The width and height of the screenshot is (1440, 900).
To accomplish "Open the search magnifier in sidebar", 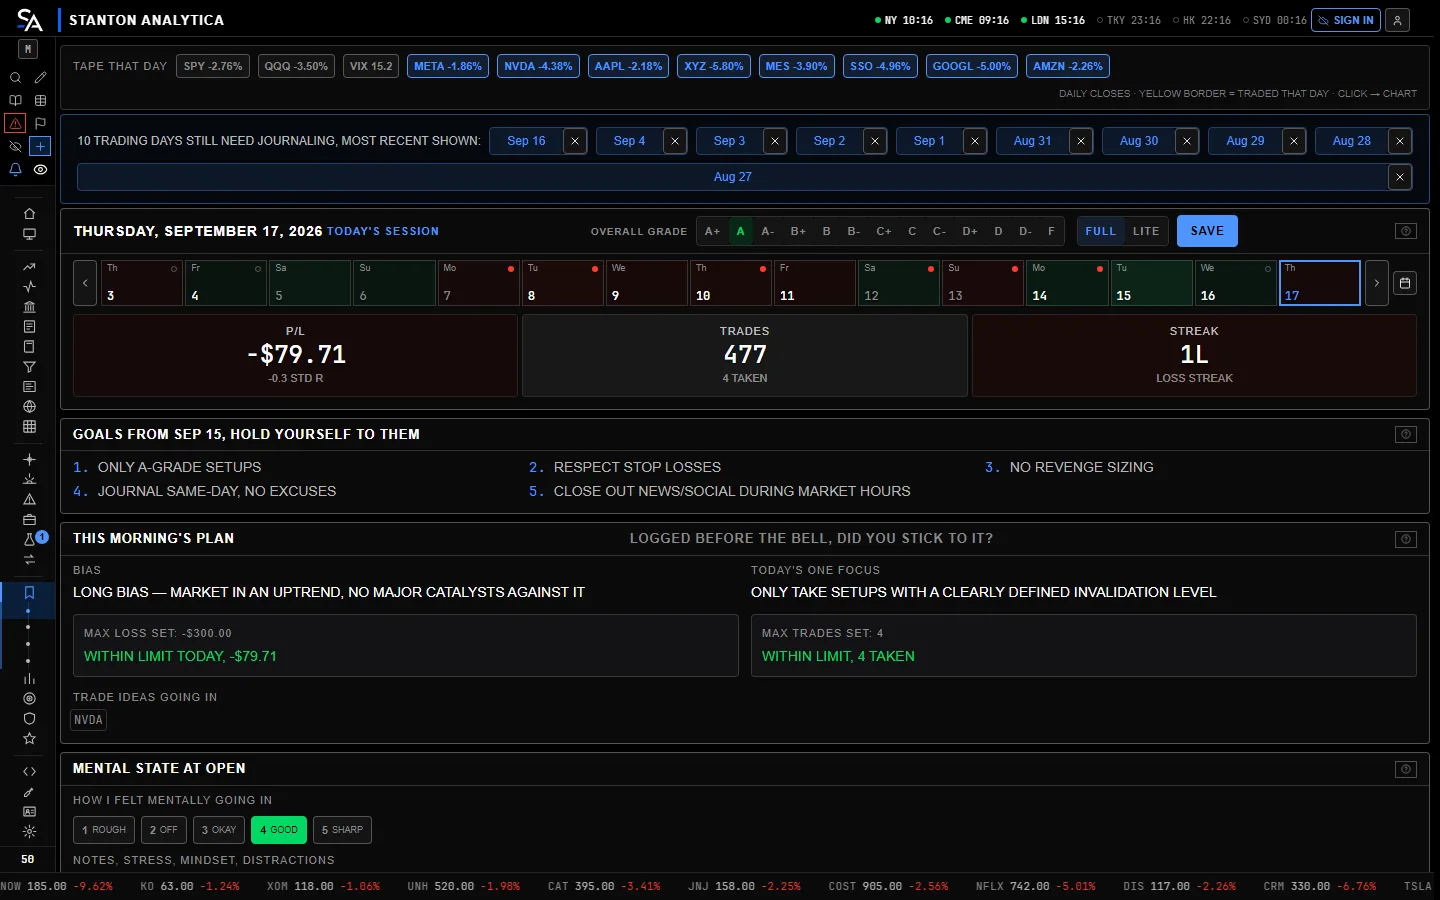I will (x=15, y=77).
